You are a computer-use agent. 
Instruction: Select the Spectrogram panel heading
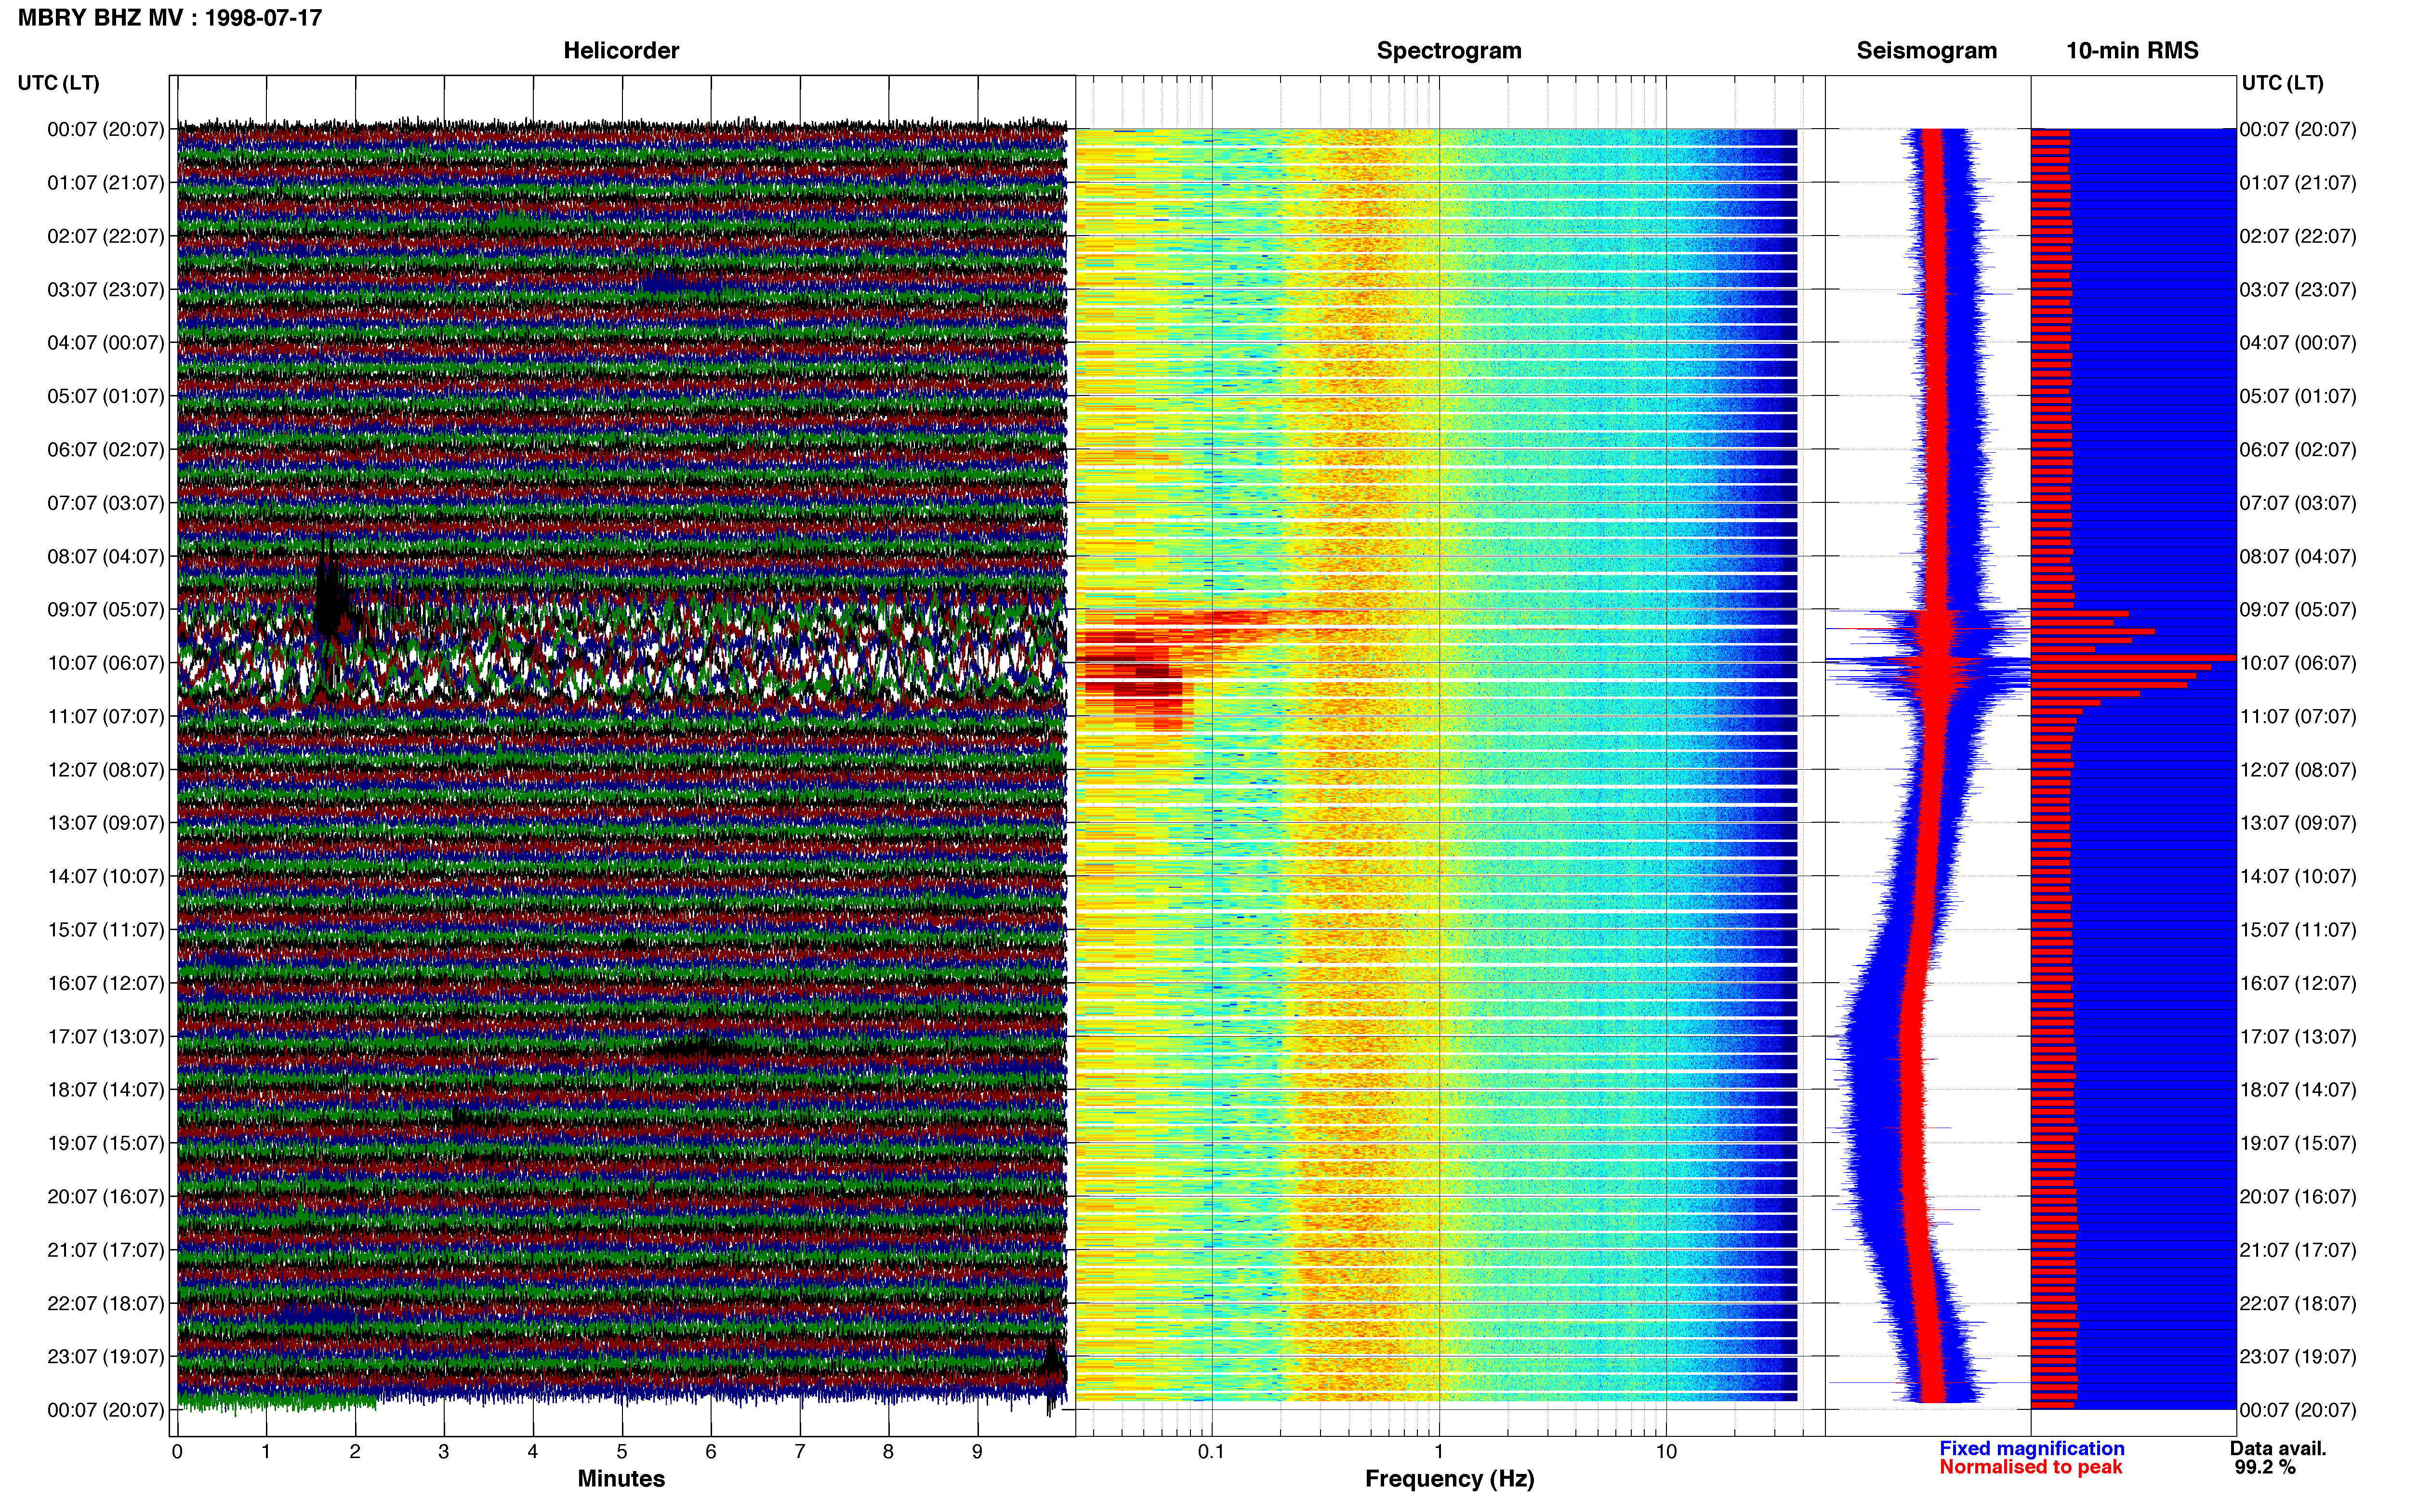[x=1449, y=51]
